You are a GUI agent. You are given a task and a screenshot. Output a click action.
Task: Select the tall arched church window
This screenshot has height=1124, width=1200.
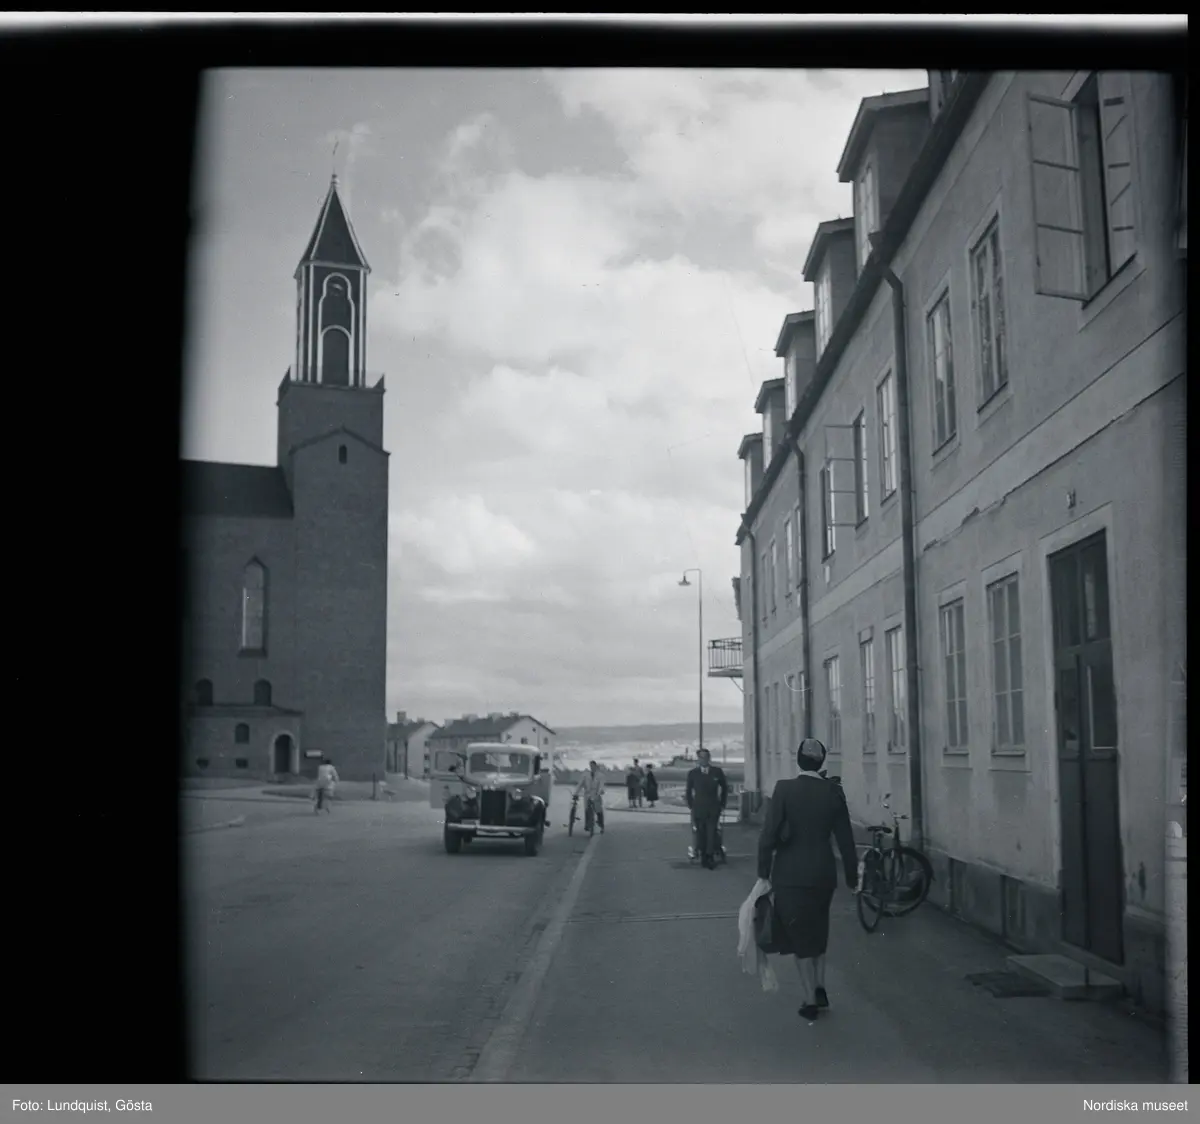(253, 605)
